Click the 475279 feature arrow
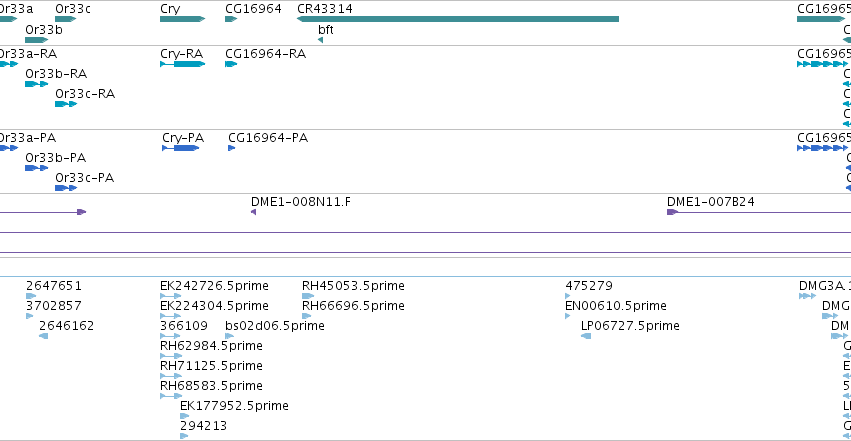851x441 pixels. (x=568, y=296)
